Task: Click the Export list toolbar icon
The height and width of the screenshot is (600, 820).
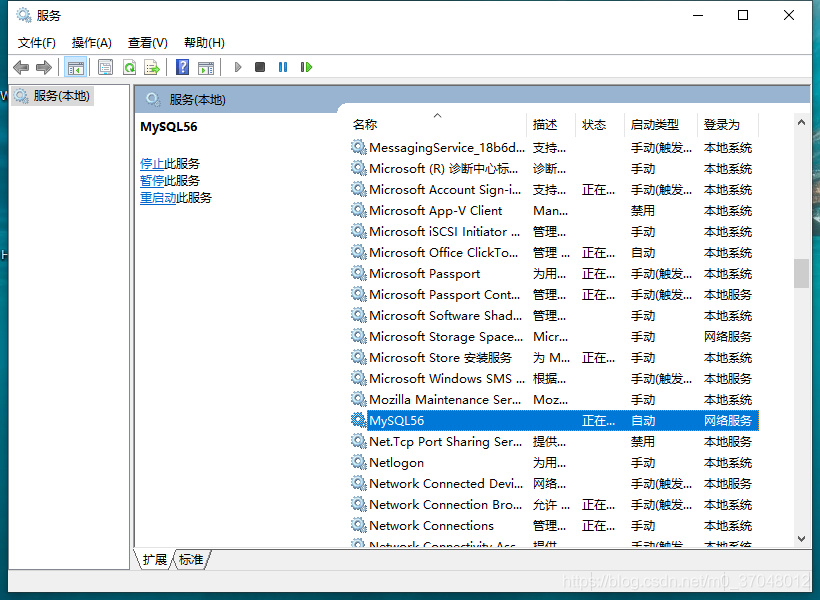Action: point(152,67)
